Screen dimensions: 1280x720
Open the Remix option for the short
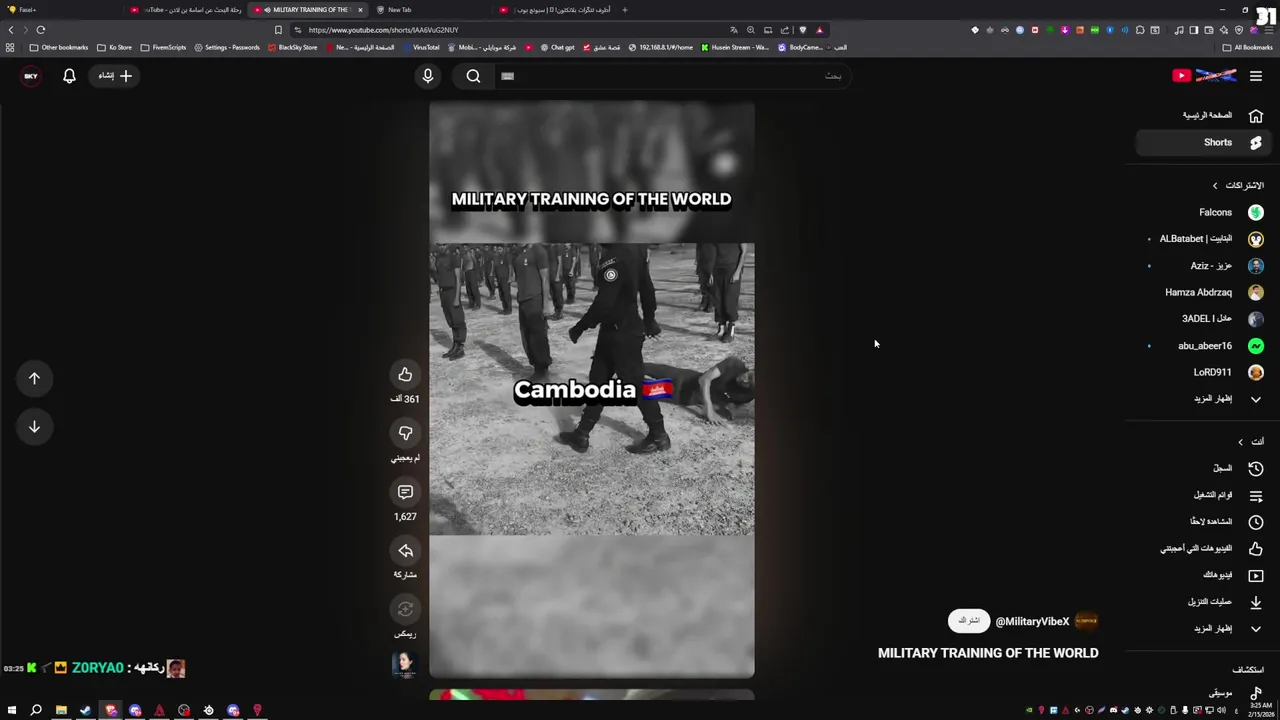point(405,609)
